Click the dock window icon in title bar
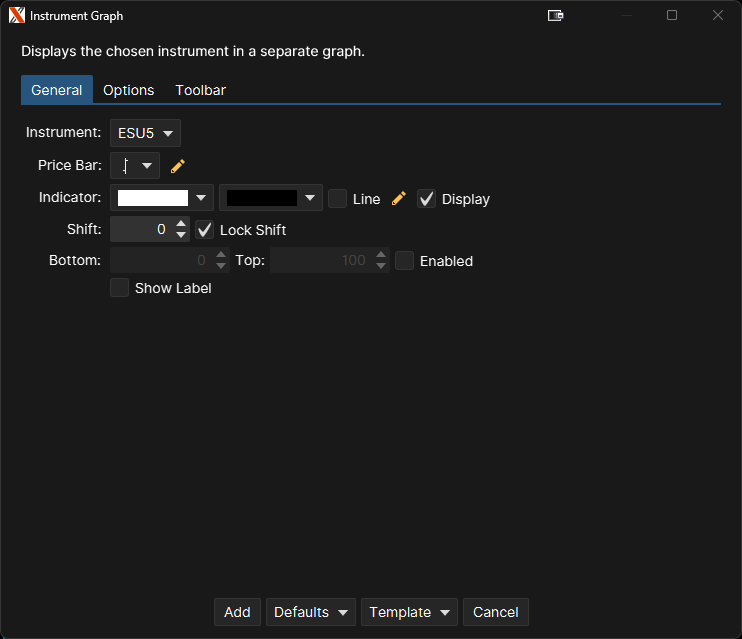This screenshot has width=742, height=639. click(556, 16)
